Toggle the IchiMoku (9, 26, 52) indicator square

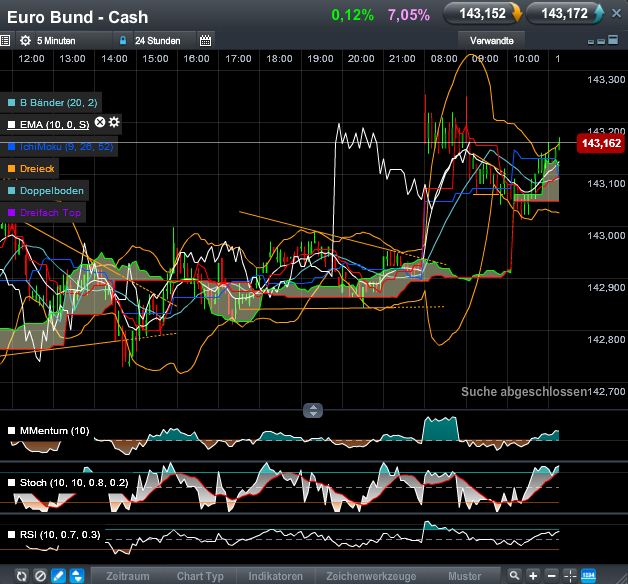point(12,147)
